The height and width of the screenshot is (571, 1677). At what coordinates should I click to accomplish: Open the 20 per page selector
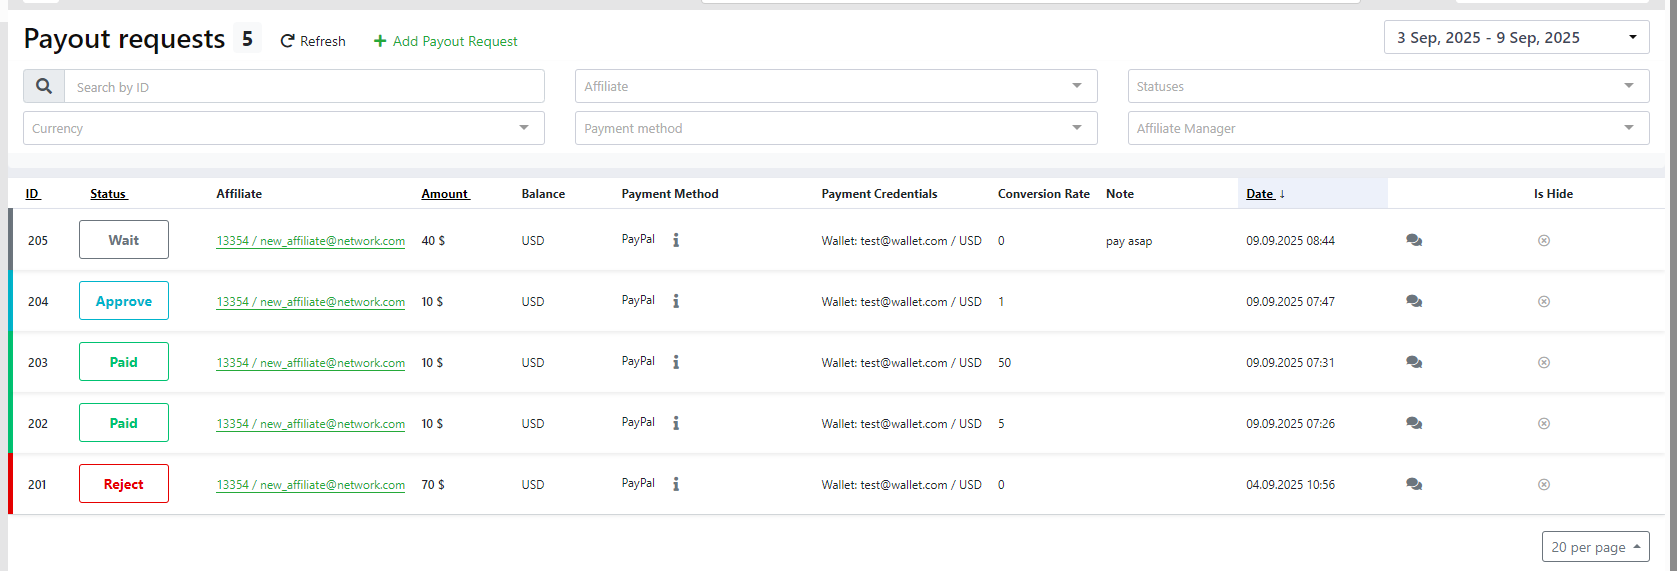pos(1595,547)
